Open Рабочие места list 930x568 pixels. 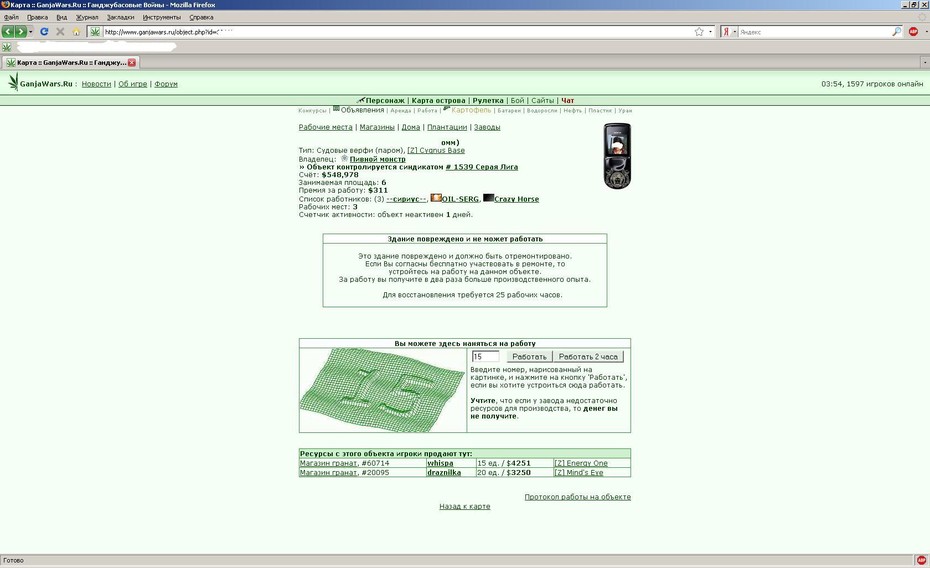[x=325, y=127]
